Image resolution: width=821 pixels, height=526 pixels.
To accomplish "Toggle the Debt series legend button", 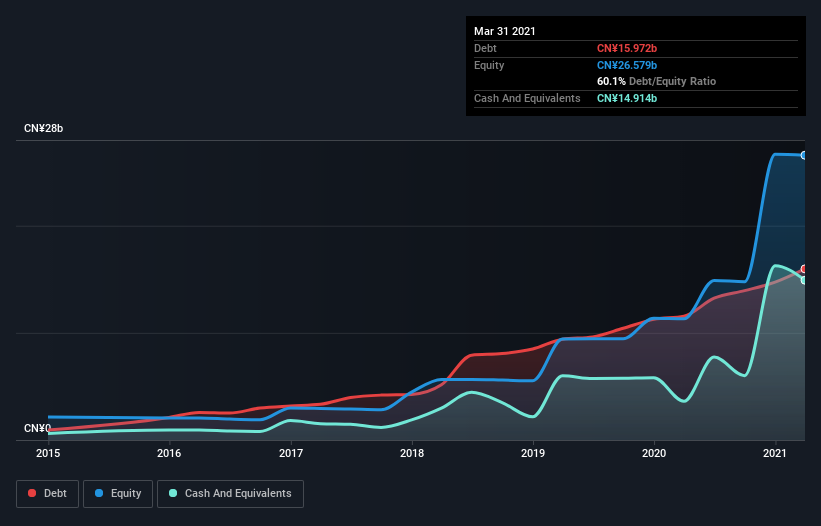I will [x=47, y=494].
